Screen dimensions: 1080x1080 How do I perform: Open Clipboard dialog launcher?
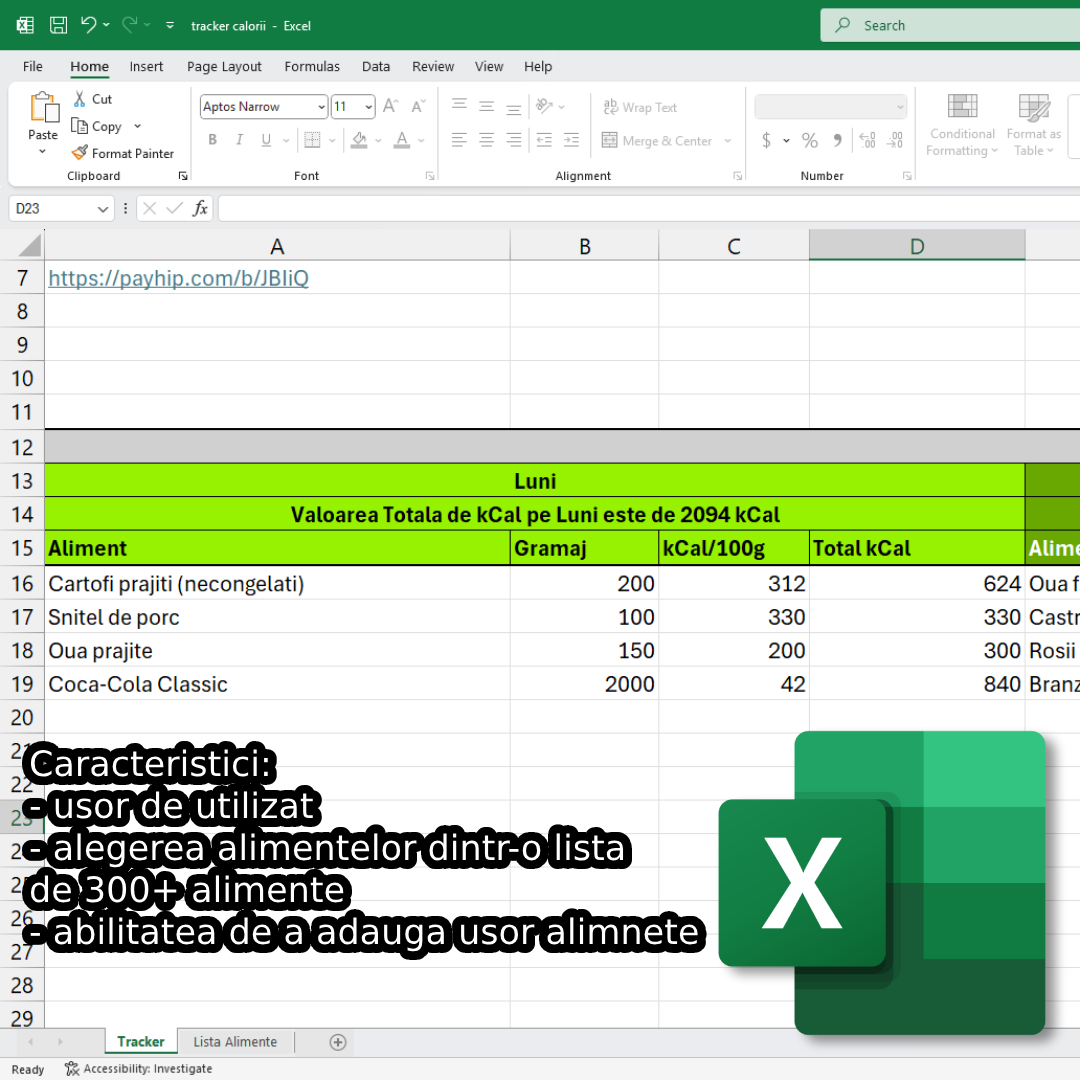tap(183, 176)
